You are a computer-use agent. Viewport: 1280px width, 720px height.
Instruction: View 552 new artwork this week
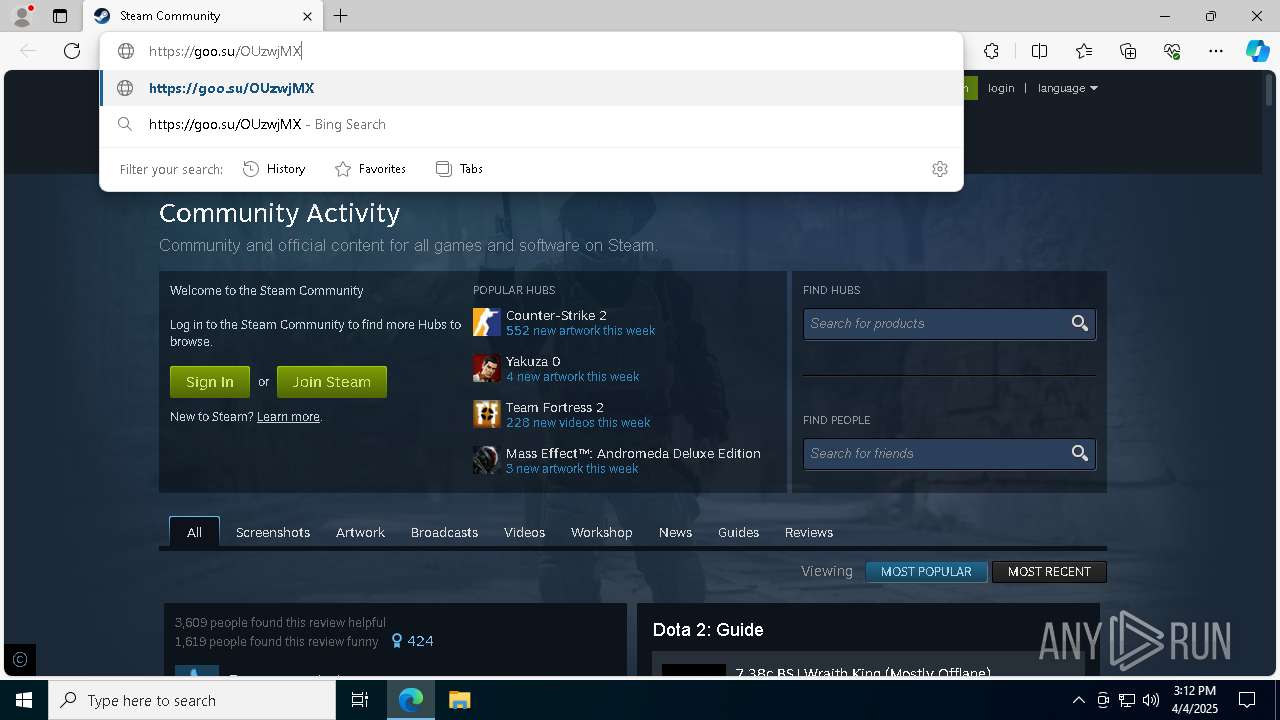pos(580,331)
